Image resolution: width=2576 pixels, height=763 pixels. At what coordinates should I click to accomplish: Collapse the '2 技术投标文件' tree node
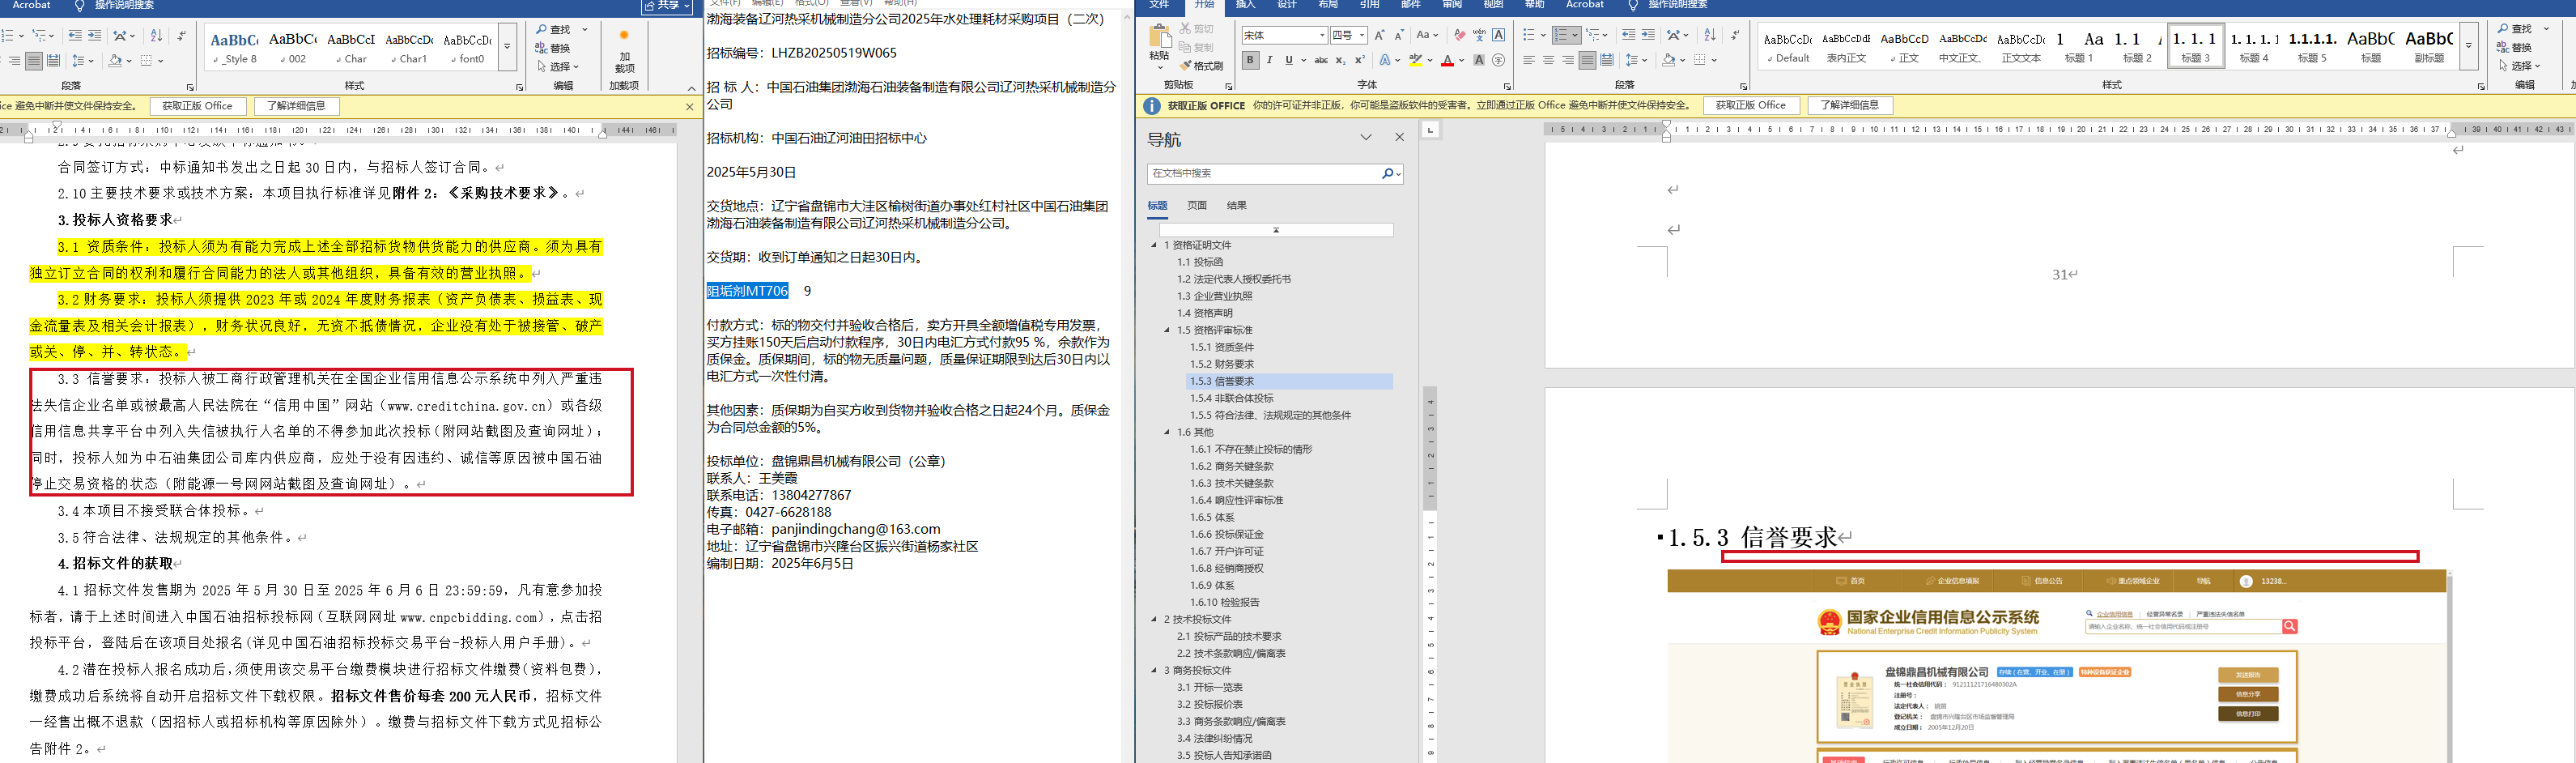click(x=1154, y=619)
